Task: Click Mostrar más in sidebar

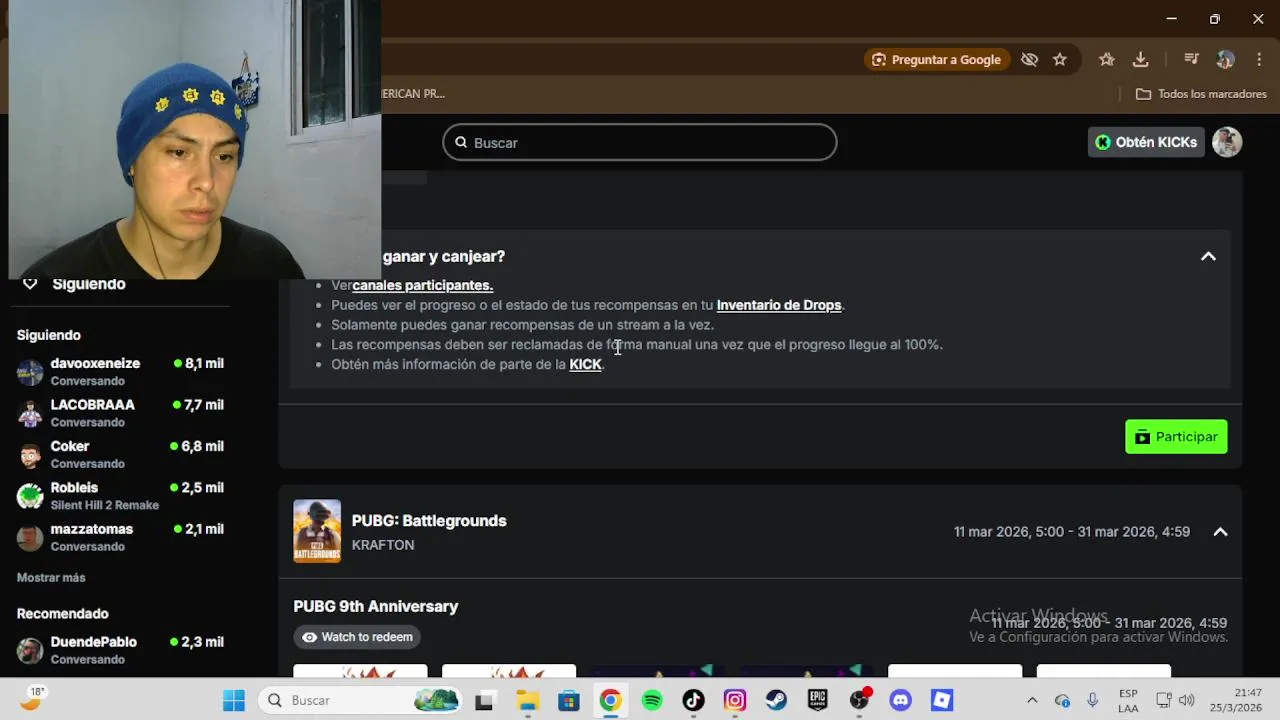Action: pyautogui.click(x=51, y=578)
